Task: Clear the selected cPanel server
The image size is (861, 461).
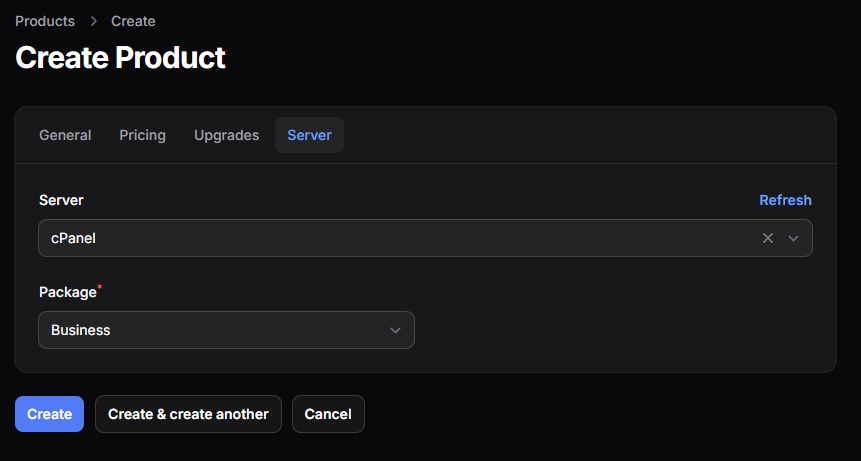Action: pos(768,238)
